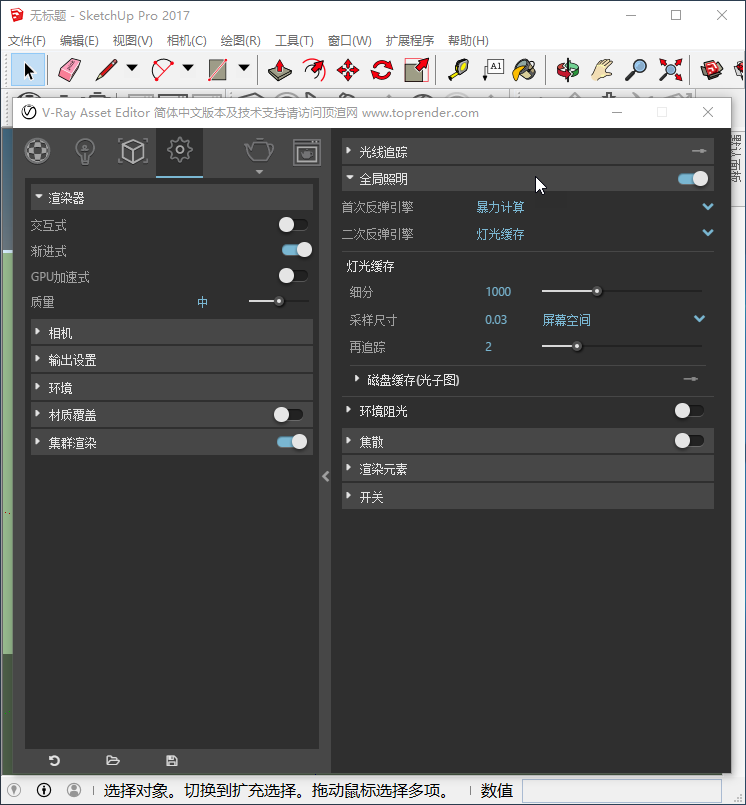Viewport: 746px width, 805px height.
Task: Choose the Rotate tool with red circular arrows
Action: (382, 69)
